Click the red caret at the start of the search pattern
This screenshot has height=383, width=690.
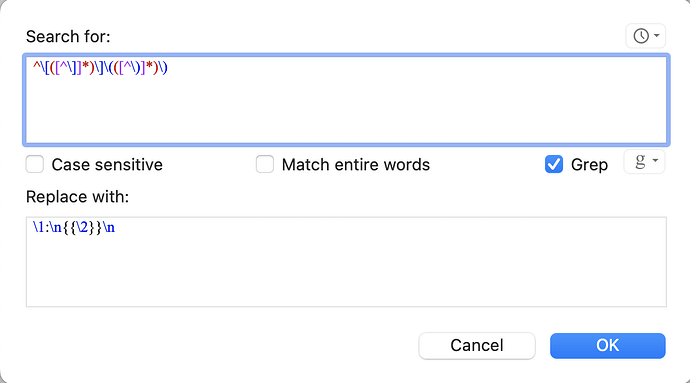click(36, 66)
